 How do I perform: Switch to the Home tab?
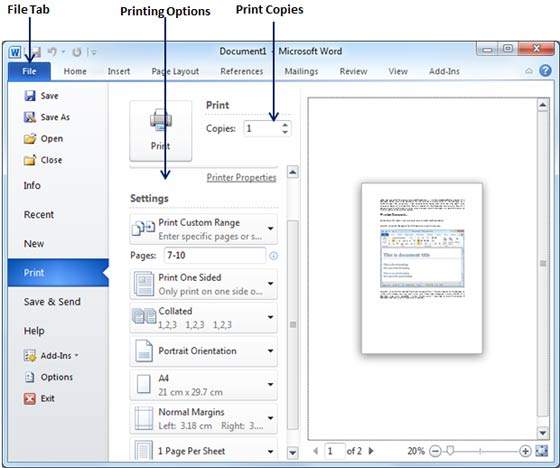[75, 71]
